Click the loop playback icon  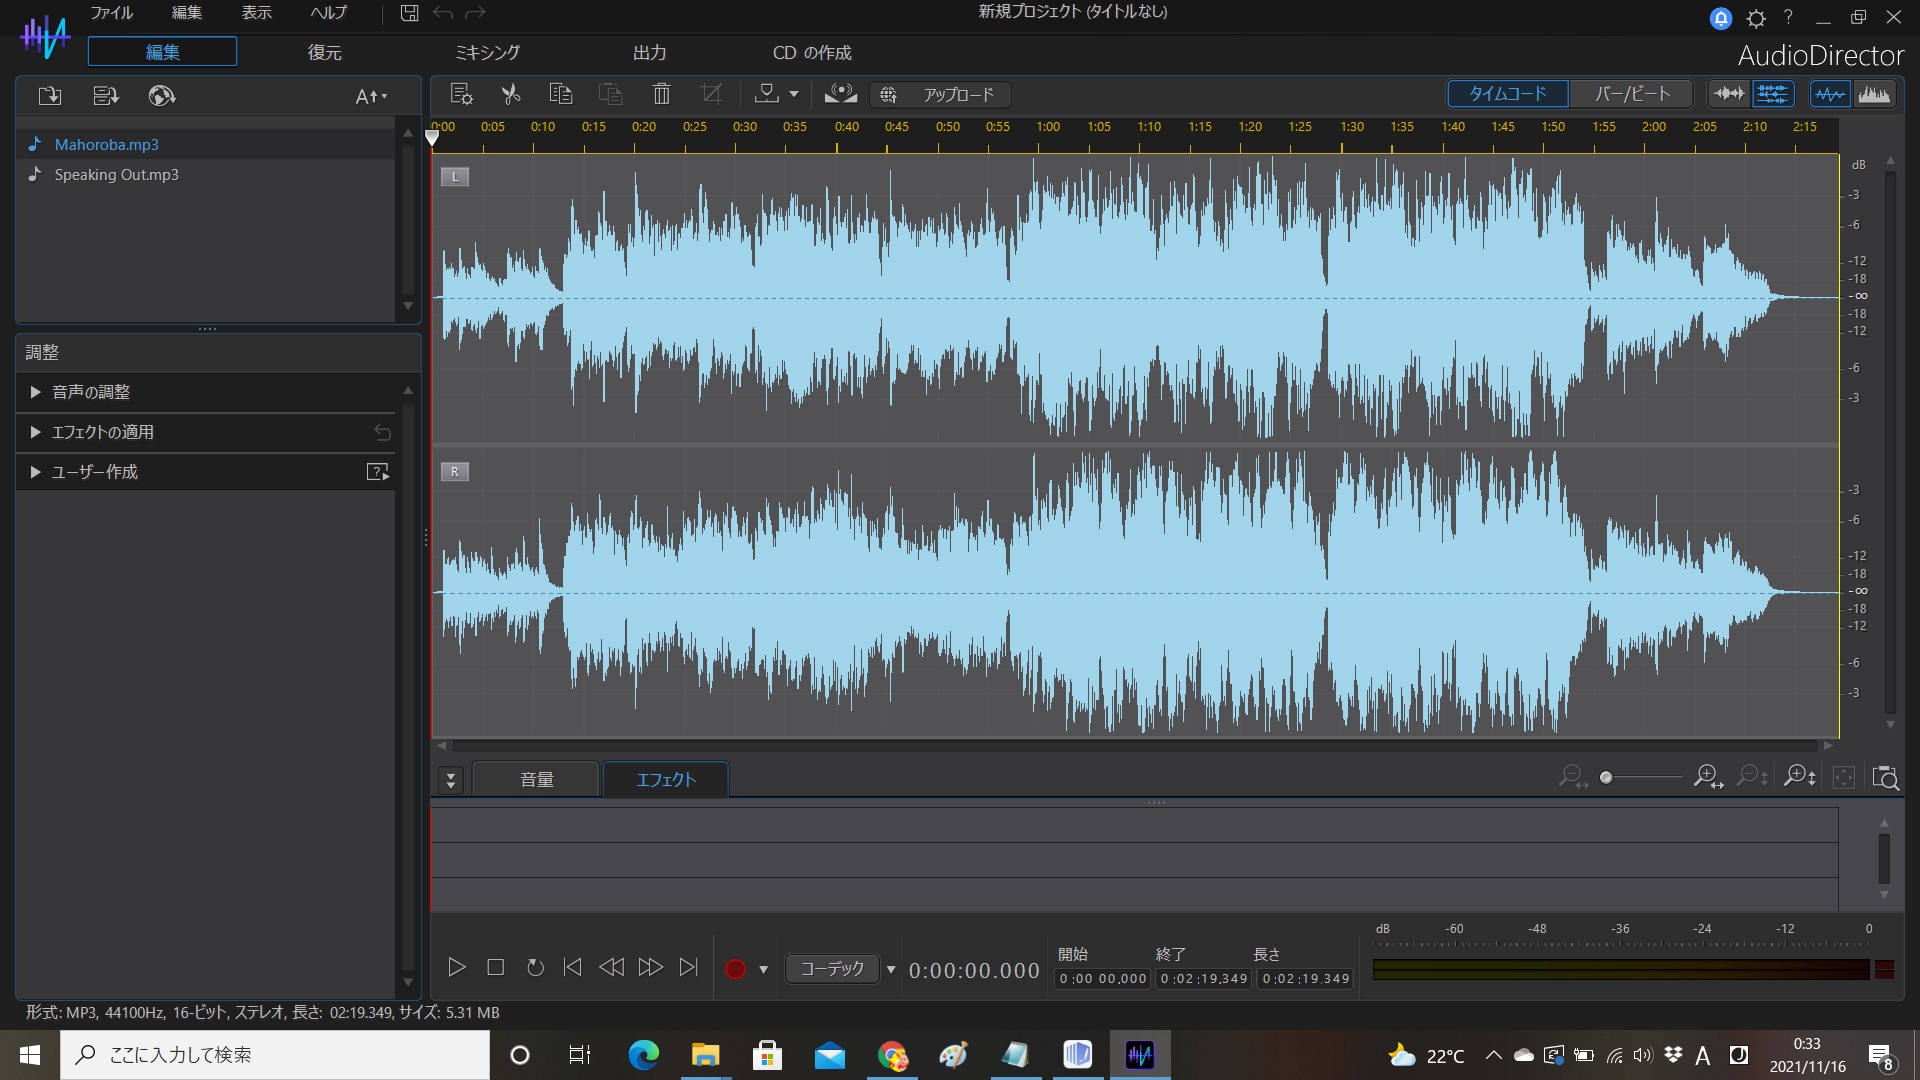(x=535, y=967)
